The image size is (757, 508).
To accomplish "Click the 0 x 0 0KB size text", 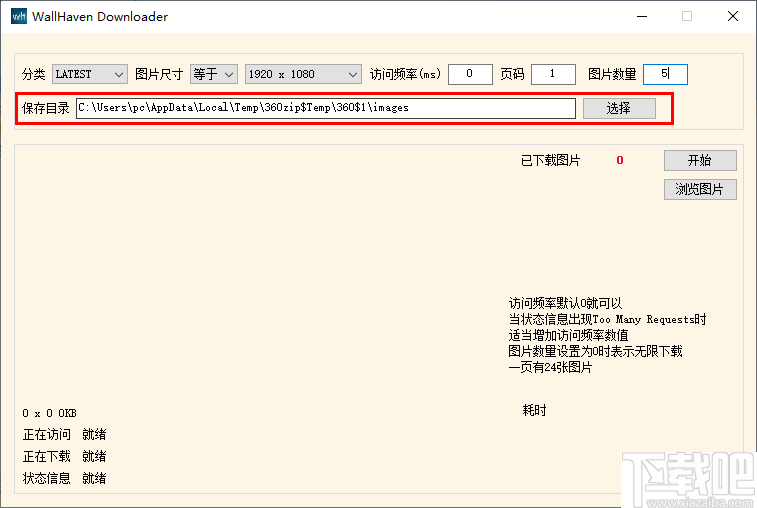I will coord(49,413).
